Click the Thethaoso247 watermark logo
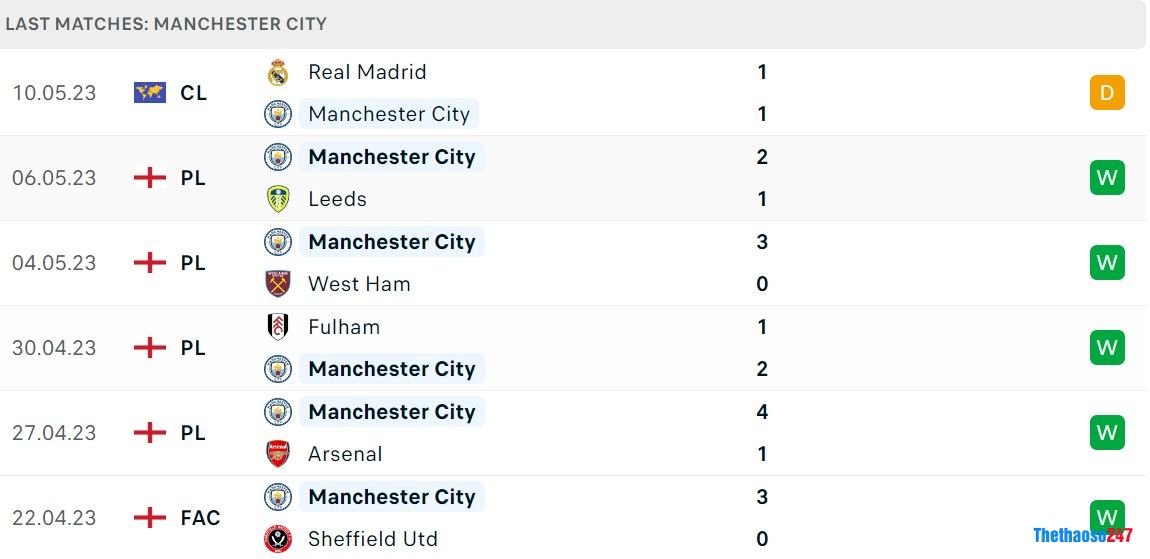 point(1082,535)
